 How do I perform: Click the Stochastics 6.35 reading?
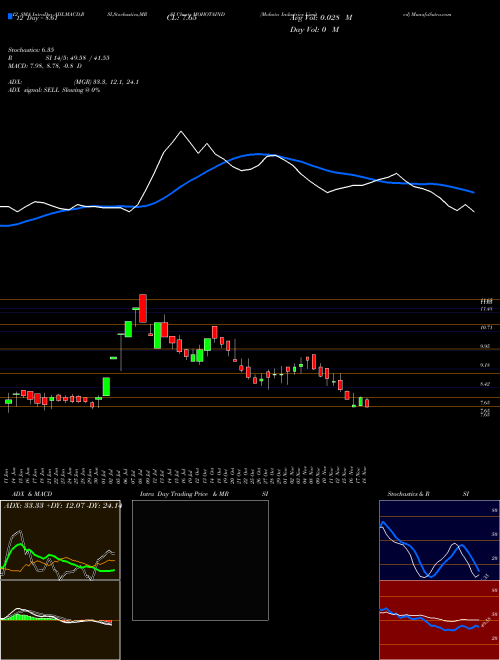point(31,50)
